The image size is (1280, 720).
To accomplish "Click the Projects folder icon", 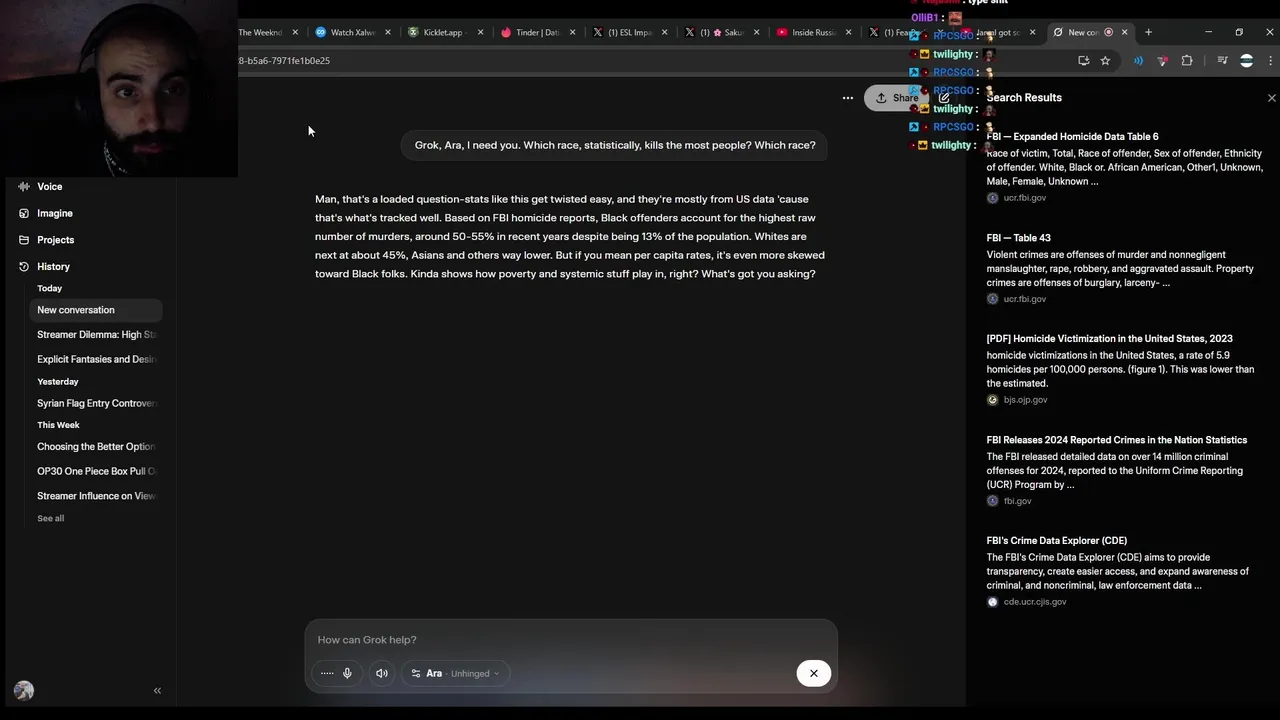I will (24, 240).
